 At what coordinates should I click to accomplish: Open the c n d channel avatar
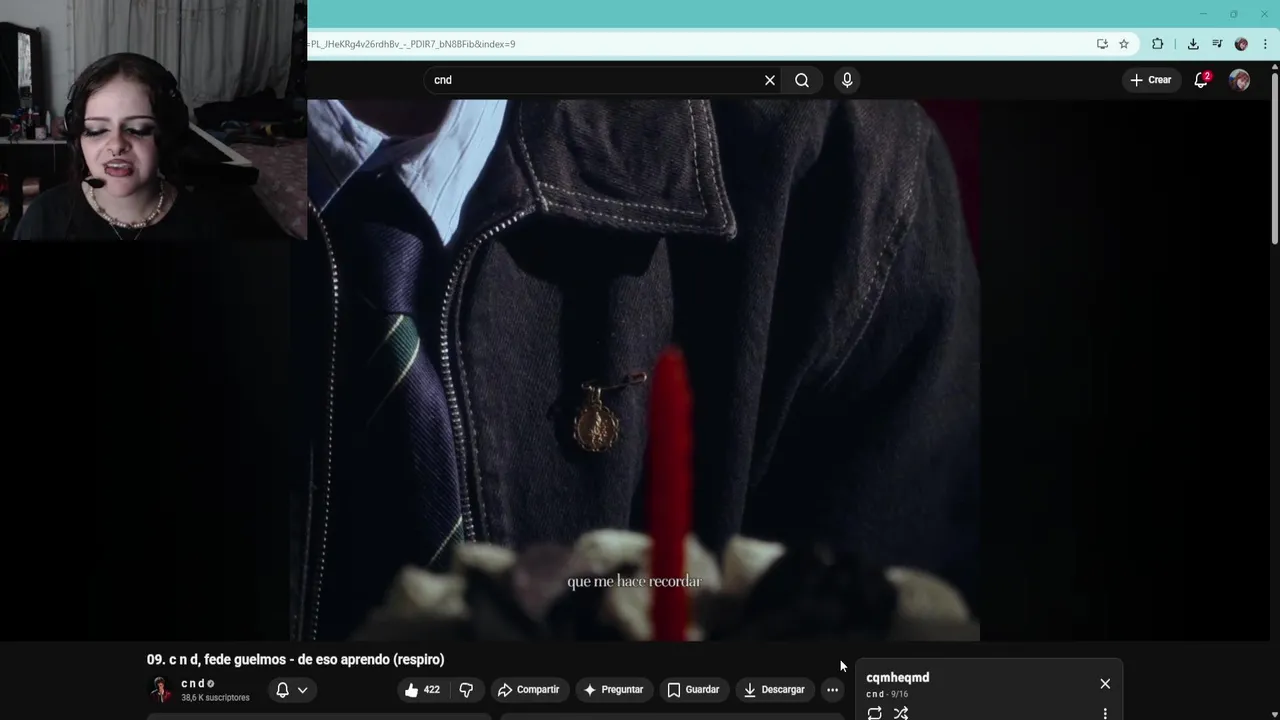click(x=160, y=689)
